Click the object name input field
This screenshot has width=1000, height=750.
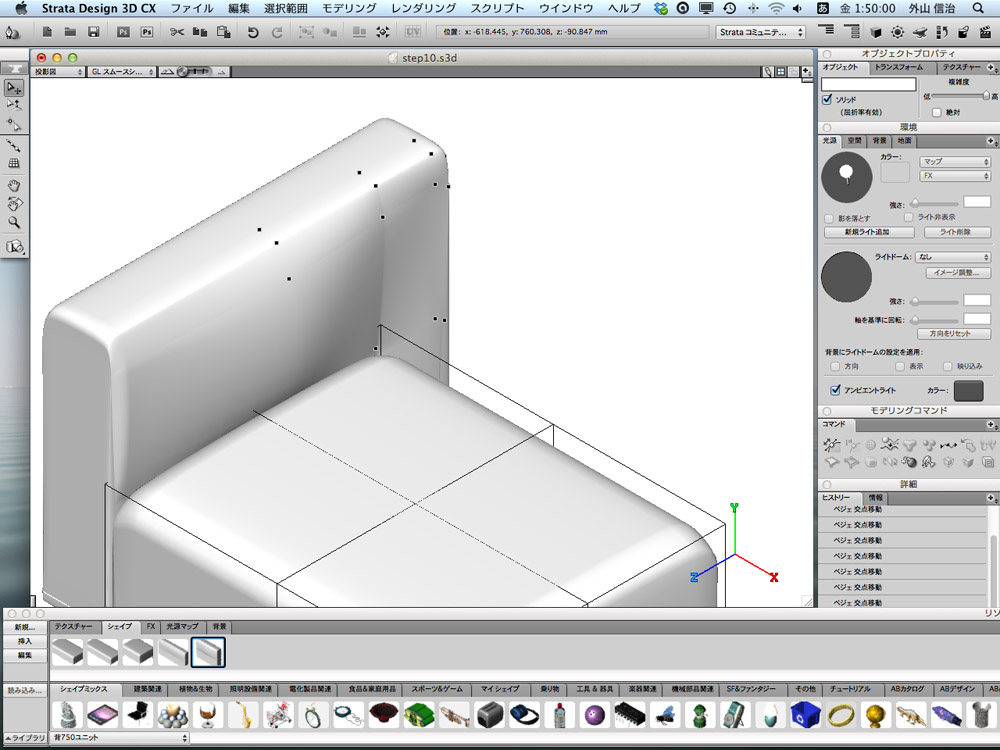(x=868, y=84)
